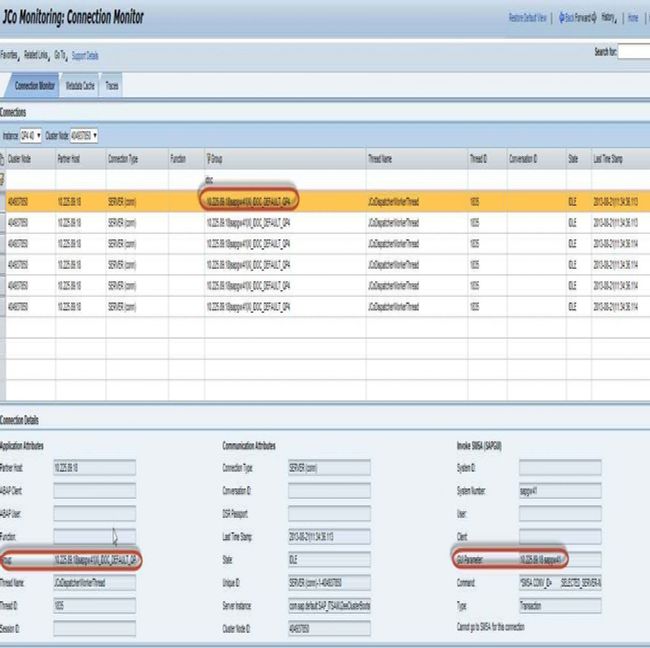The image size is (650, 648).
Task: Click JCoDispatcherWorkerThread in the fifth connection row
Action: pyautogui.click(x=393, y=286)
